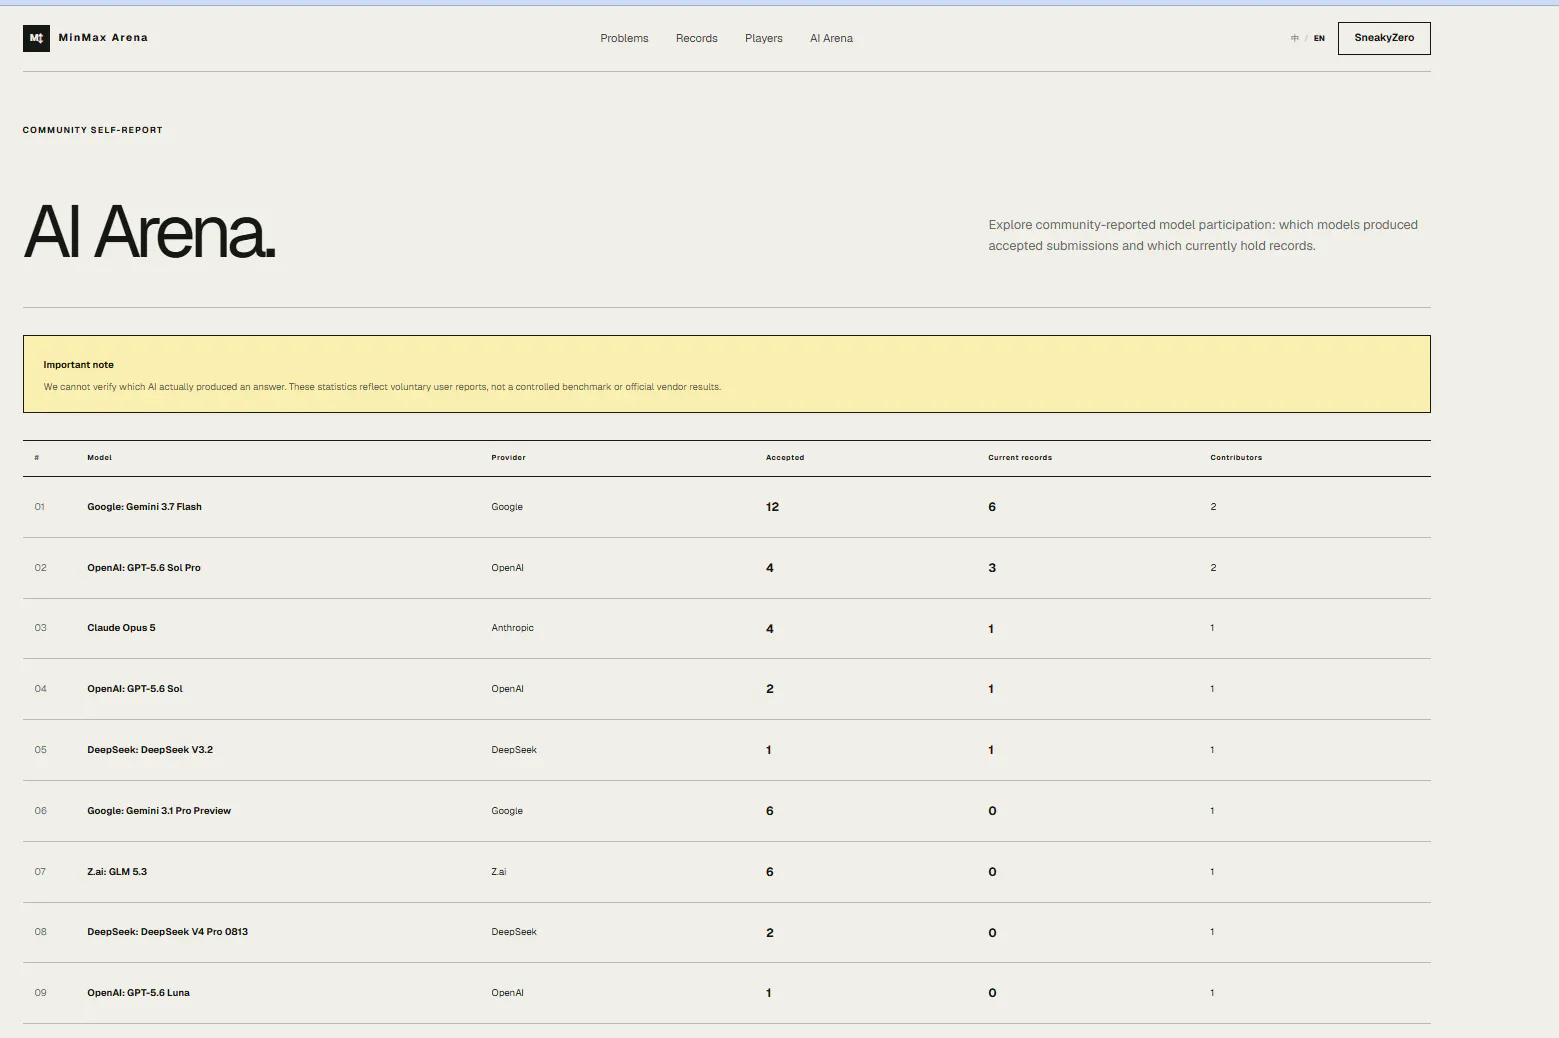Screen dimensions: 1559x1038
Task: Select DeepSeek: DeepSeek V3.2 model
Action: coord(150,750)
